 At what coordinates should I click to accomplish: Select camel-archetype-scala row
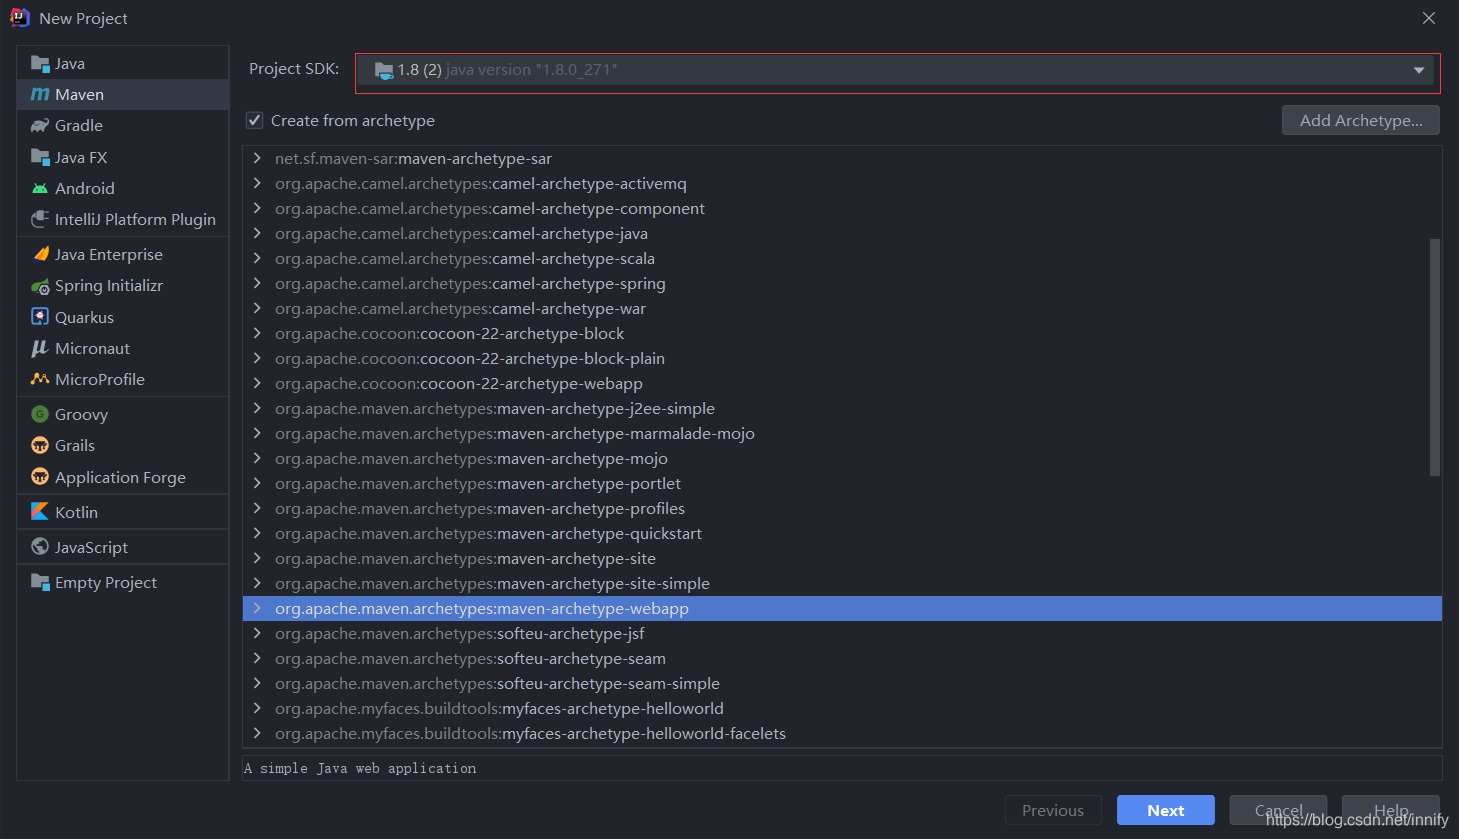point(842,258)
